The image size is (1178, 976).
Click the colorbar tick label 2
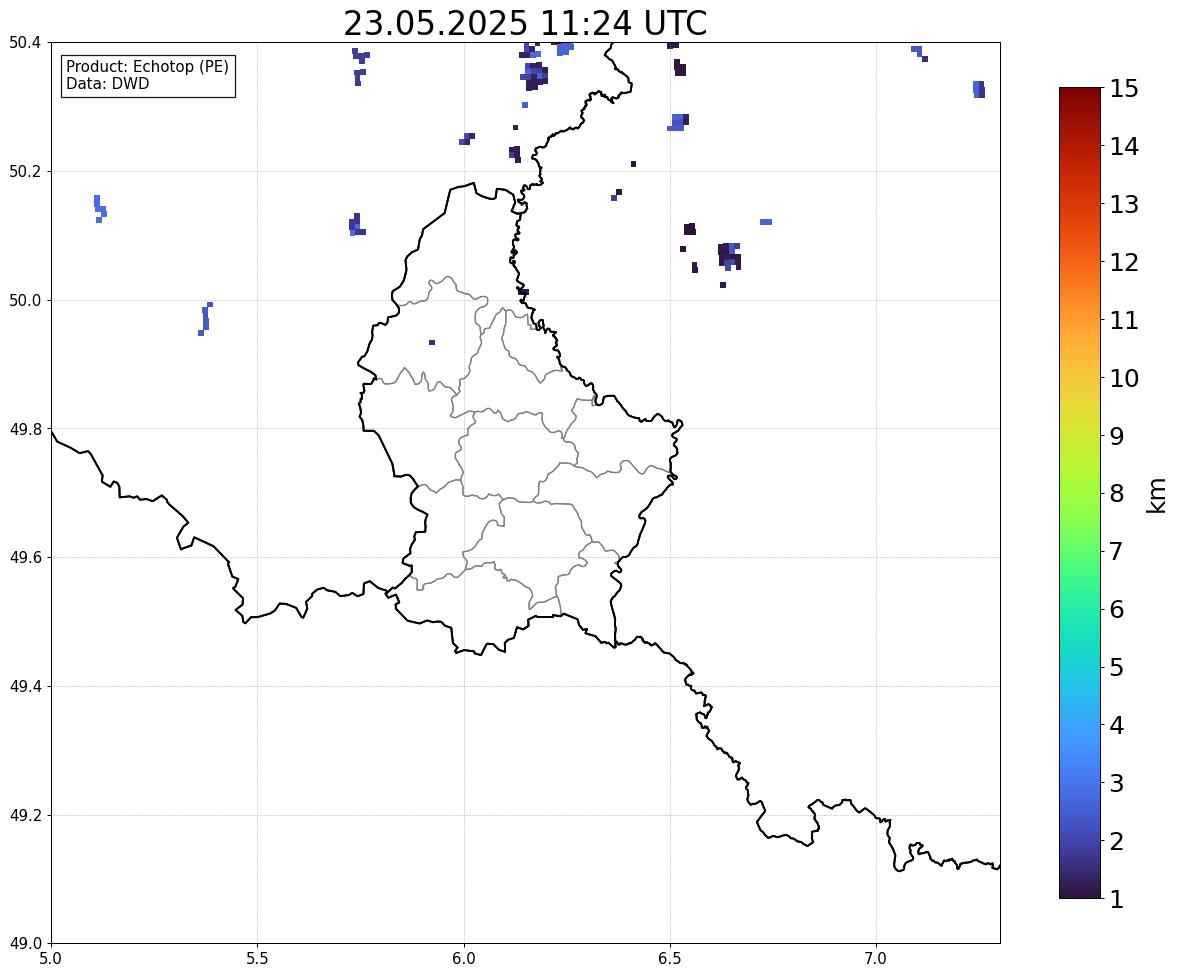click(1116, 841)
